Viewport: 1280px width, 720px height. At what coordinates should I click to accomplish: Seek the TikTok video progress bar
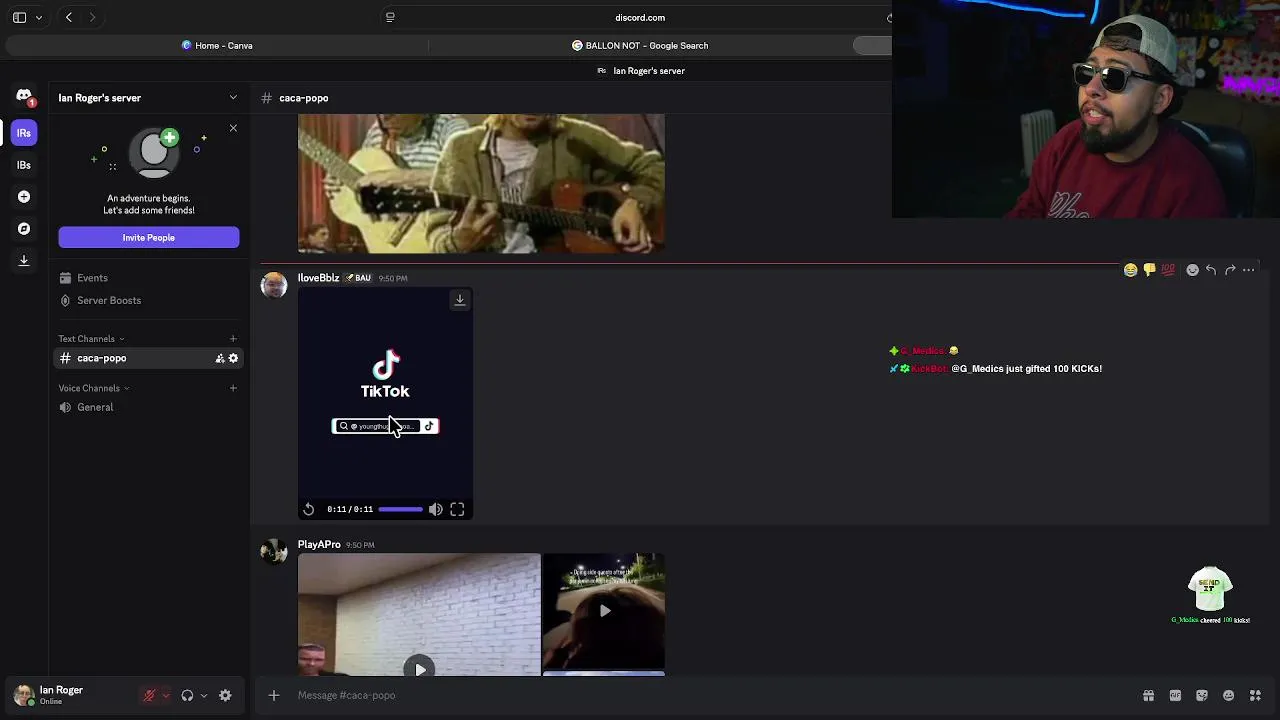tap(401, 509)
